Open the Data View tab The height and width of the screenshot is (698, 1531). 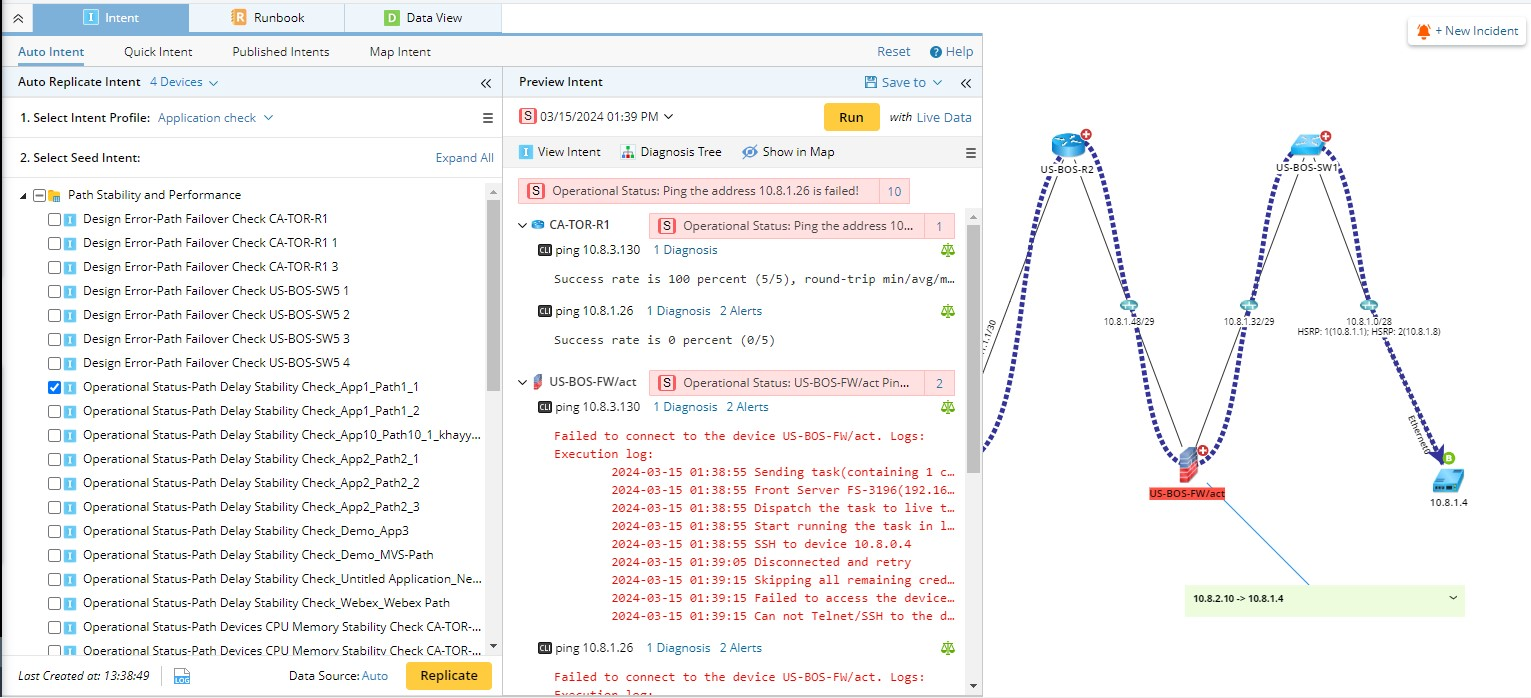click(423, 18)
